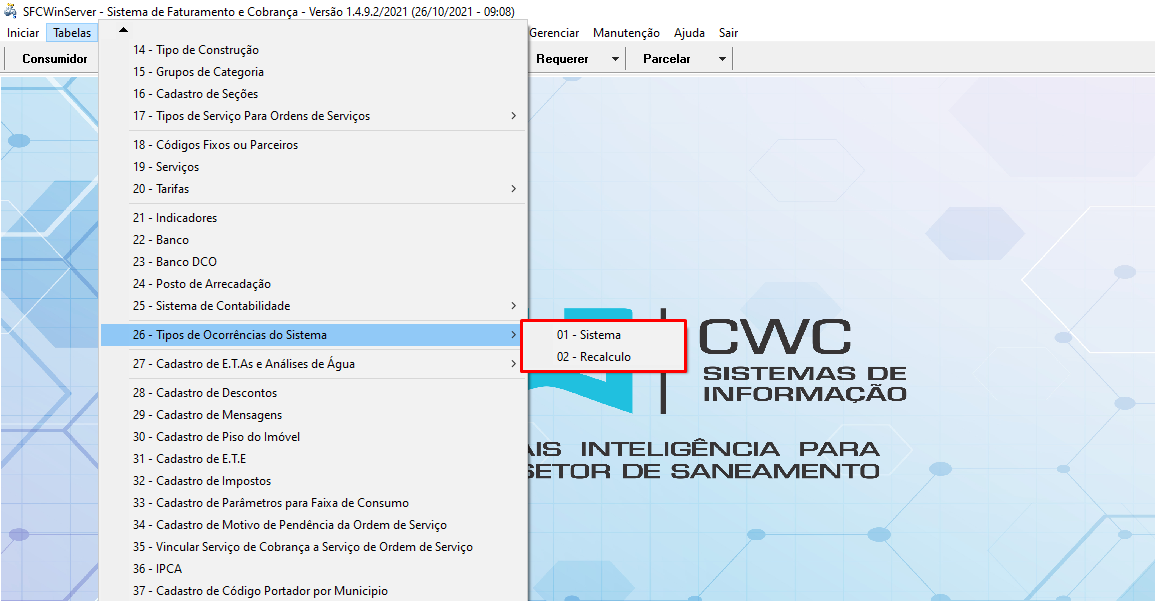Open 28 - Cadastro de Descontos
Screen dimensions: 1155x601
coord(205,393)
